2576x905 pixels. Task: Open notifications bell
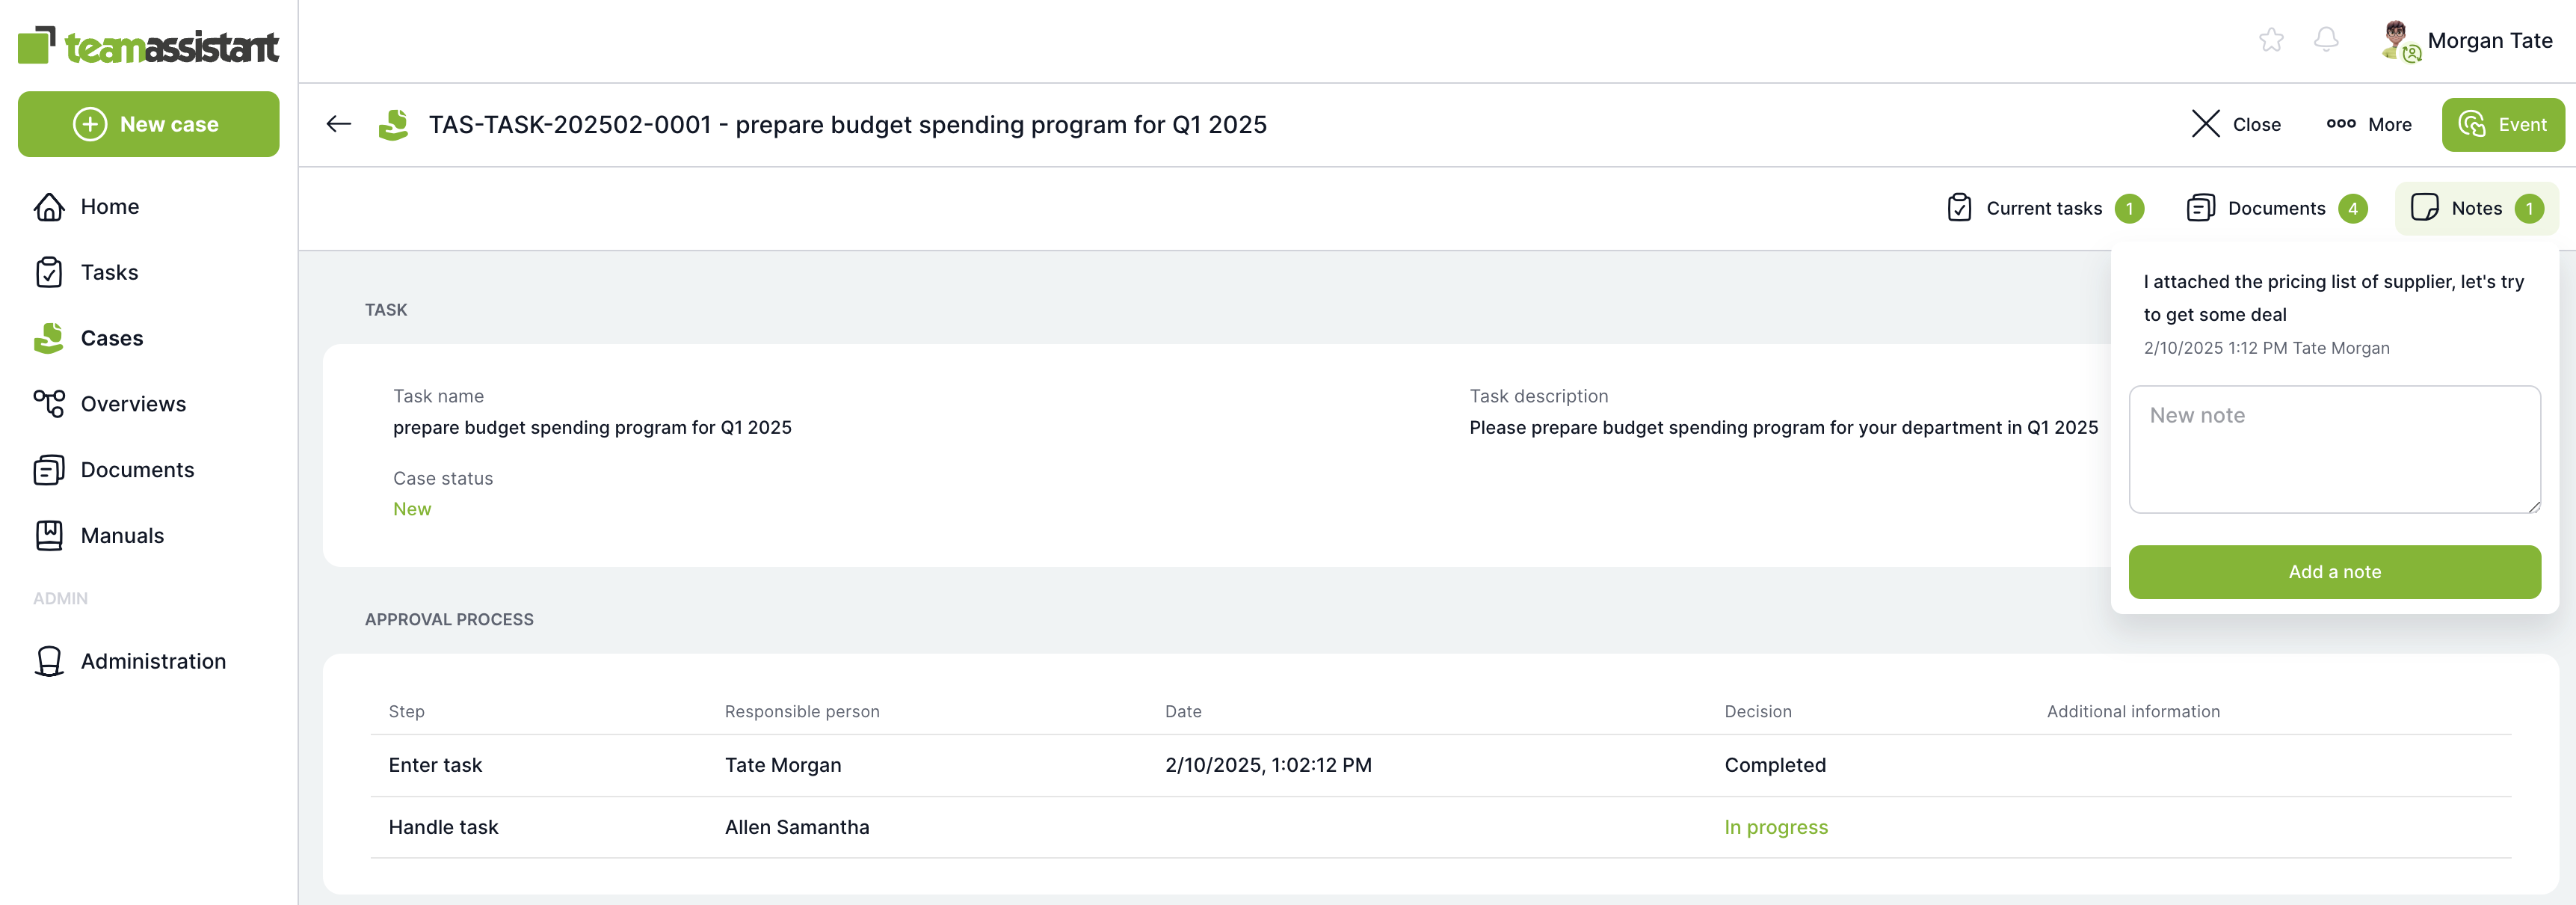point(2326,40)
